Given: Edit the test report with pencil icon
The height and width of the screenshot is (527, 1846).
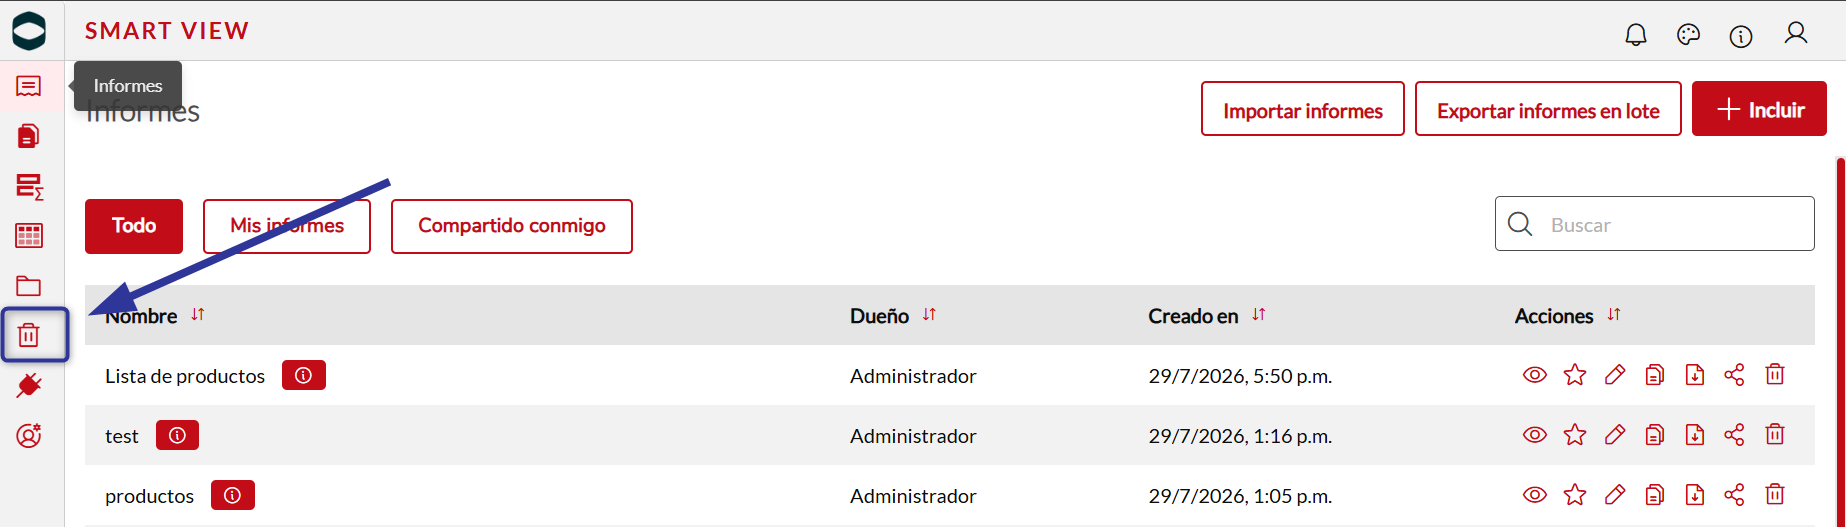Looking at the screenshot, I should click(1615, 435).
